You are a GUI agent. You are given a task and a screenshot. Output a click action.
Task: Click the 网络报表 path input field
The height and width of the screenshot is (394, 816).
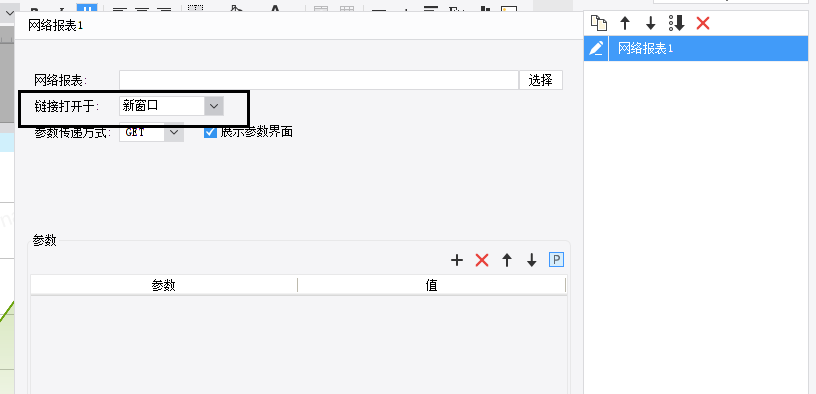click(x=318, y=80)
